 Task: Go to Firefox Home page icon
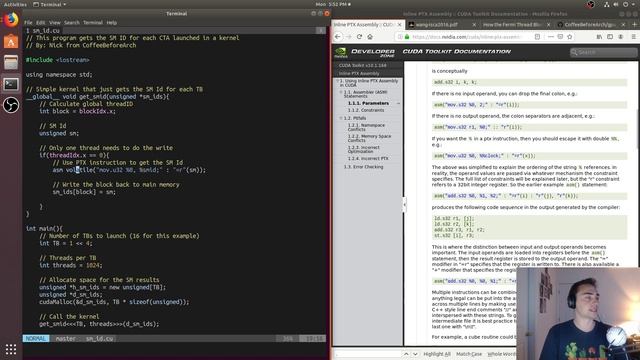(x=370, y=37)
